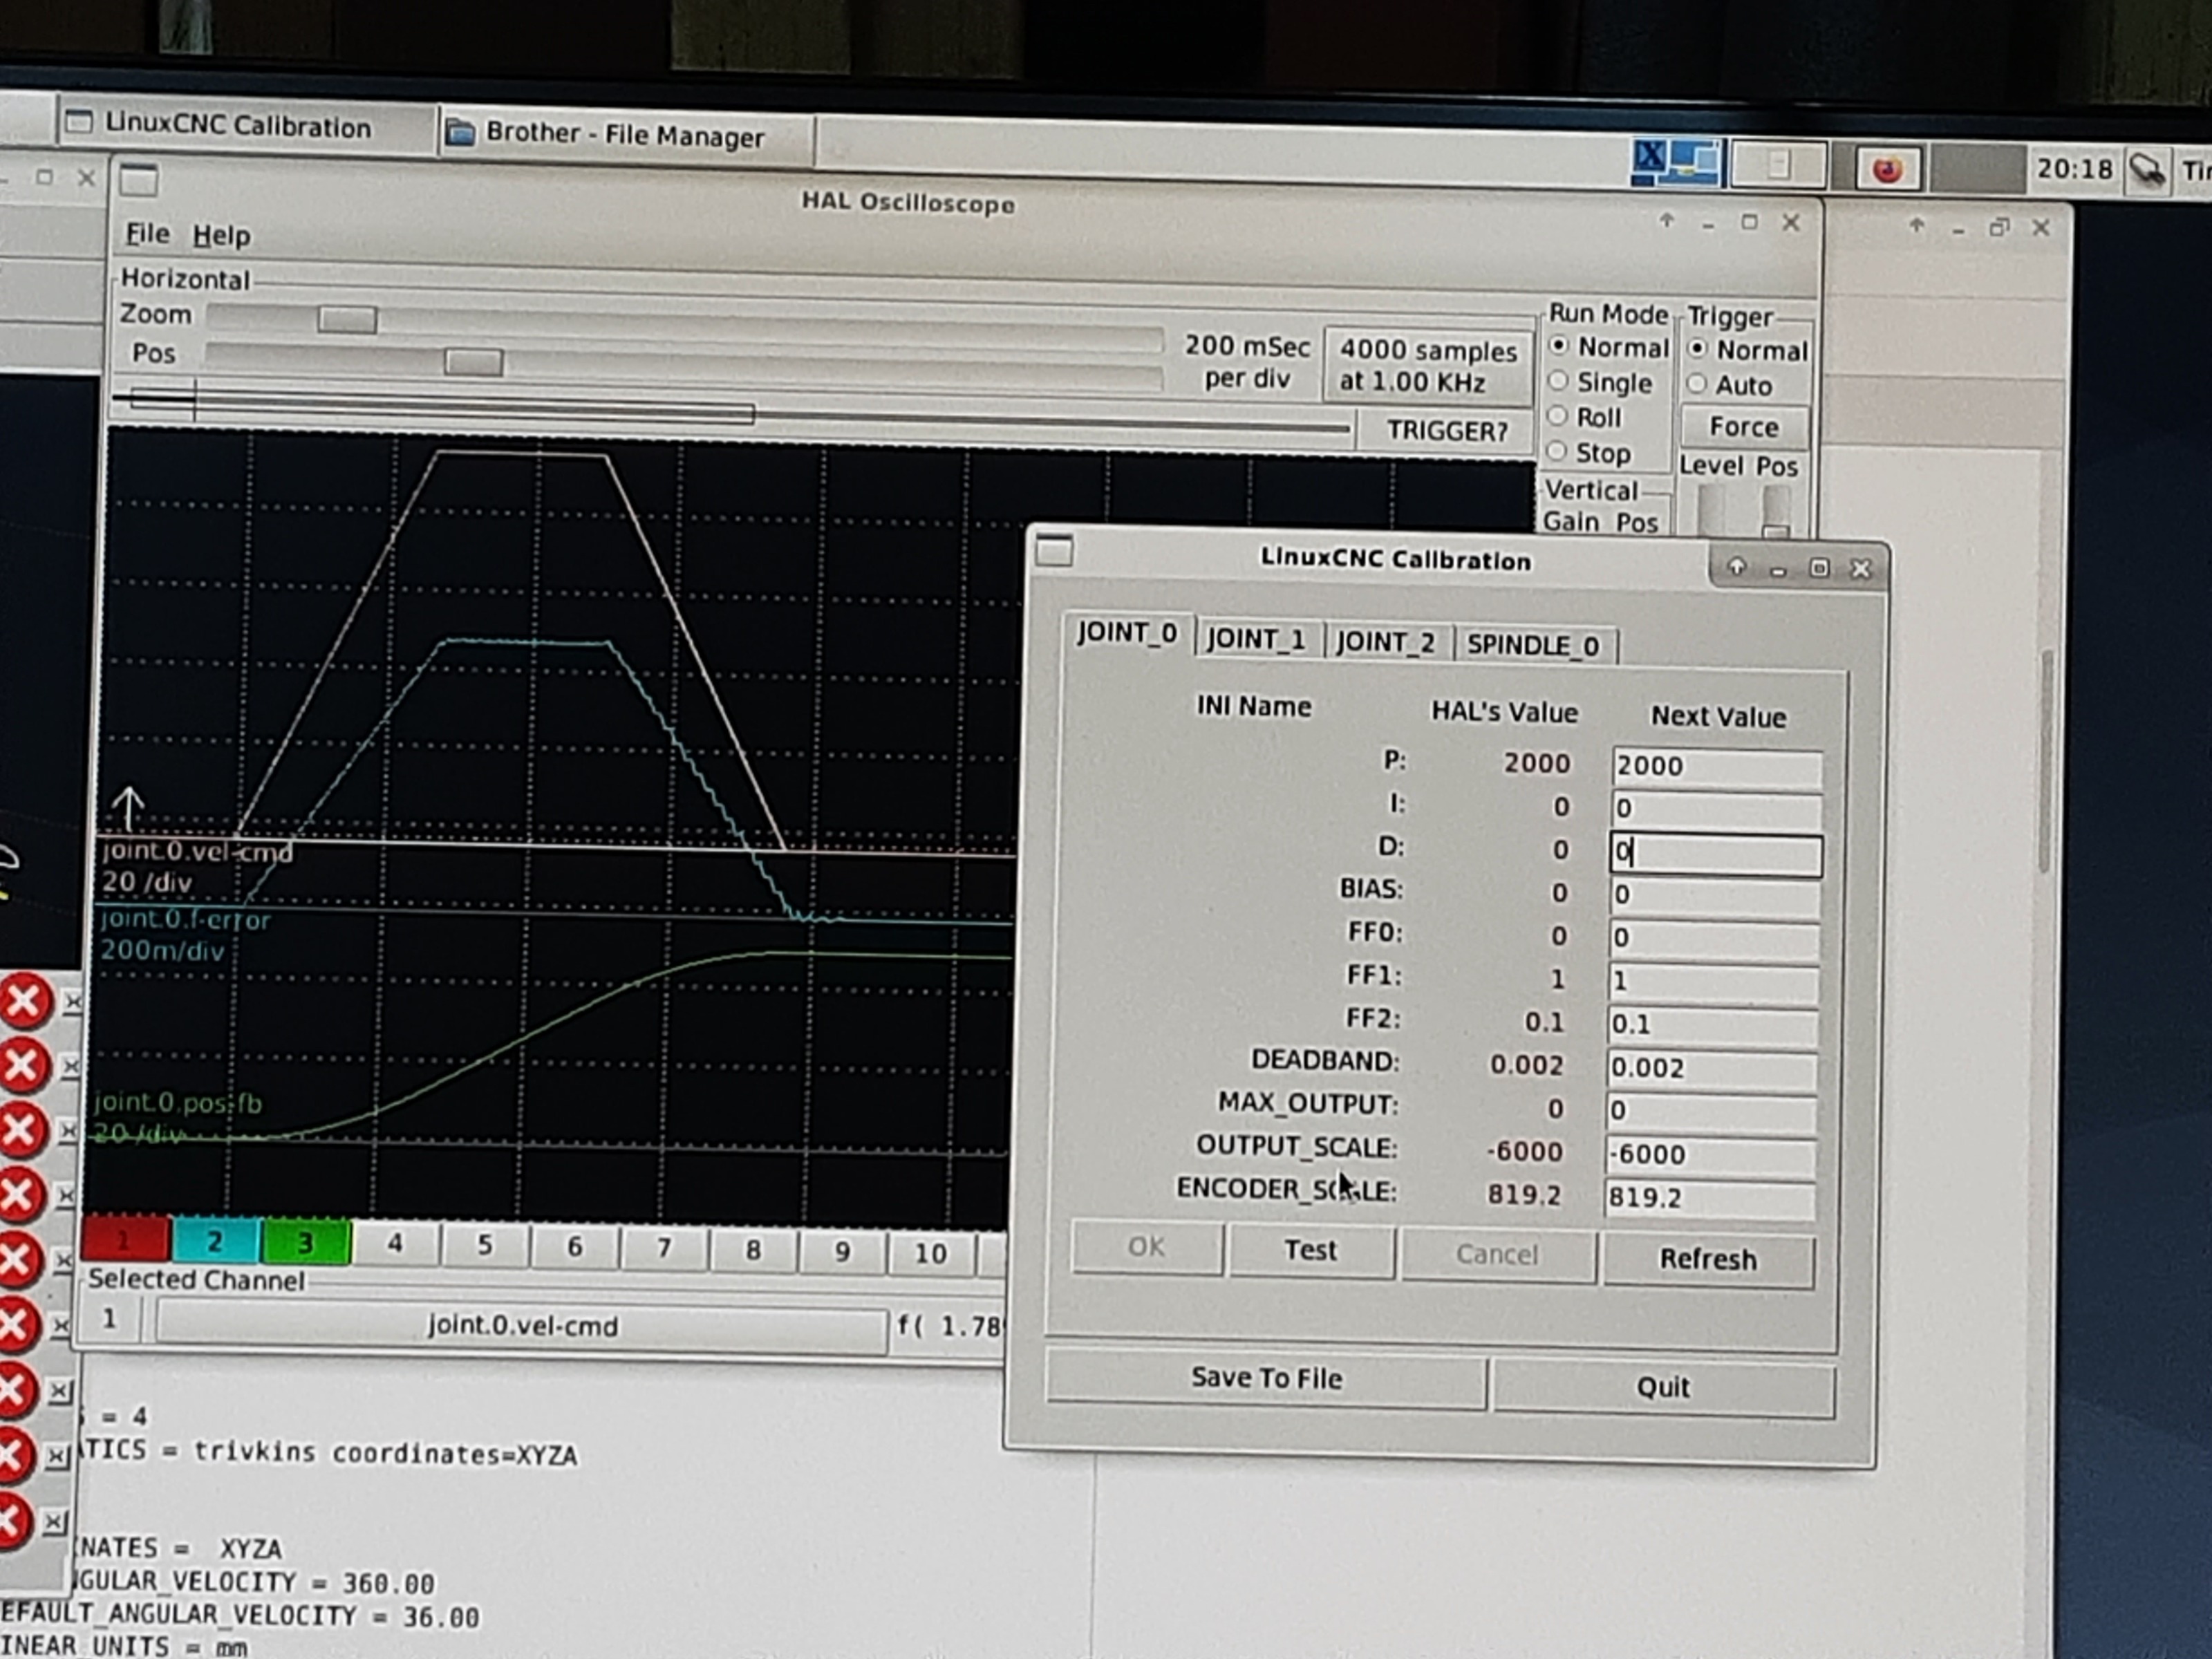Viewport: 2212px width, 1659px height.
Task: Select oscilloscope channel 2
Action: [x=215, y=1243]
